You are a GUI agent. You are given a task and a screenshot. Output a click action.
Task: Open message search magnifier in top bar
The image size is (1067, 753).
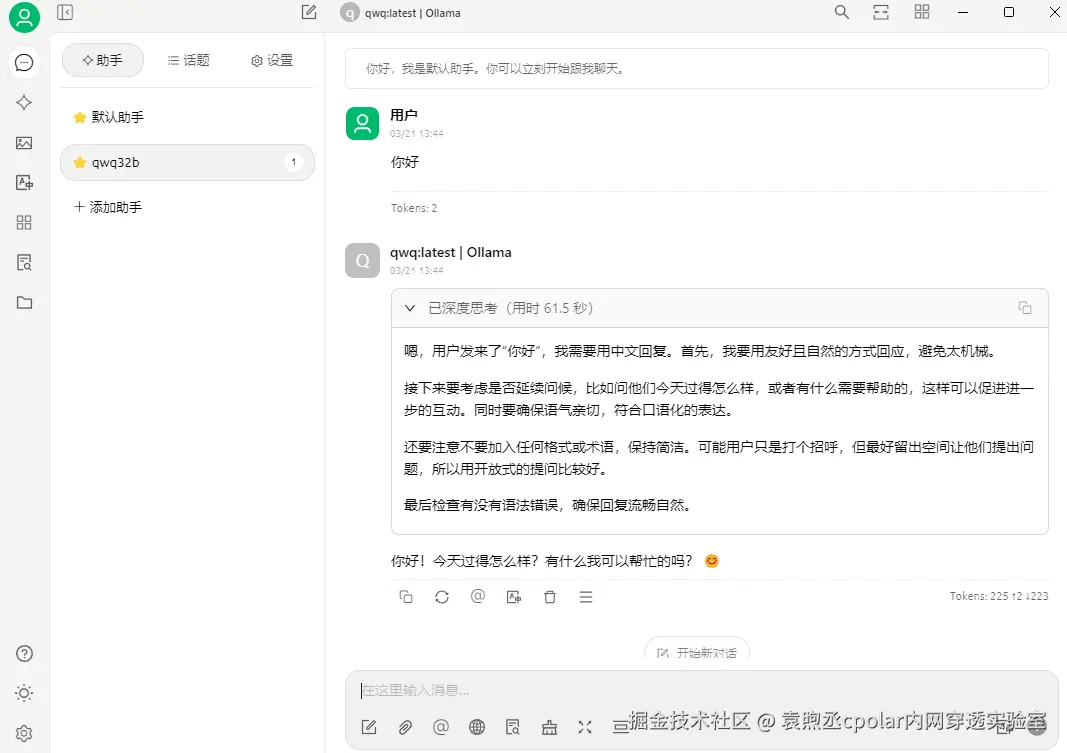pyautogui.click(x=842, y=12)
